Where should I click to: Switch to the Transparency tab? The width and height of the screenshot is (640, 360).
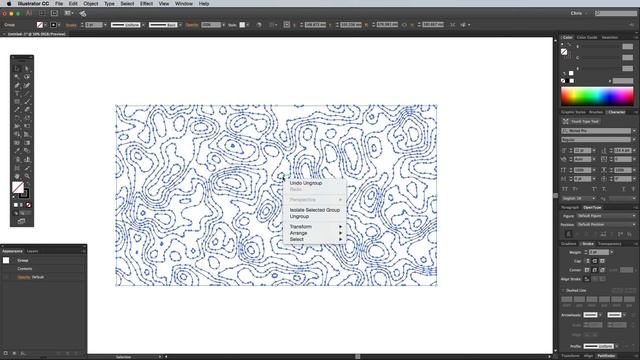609,244
